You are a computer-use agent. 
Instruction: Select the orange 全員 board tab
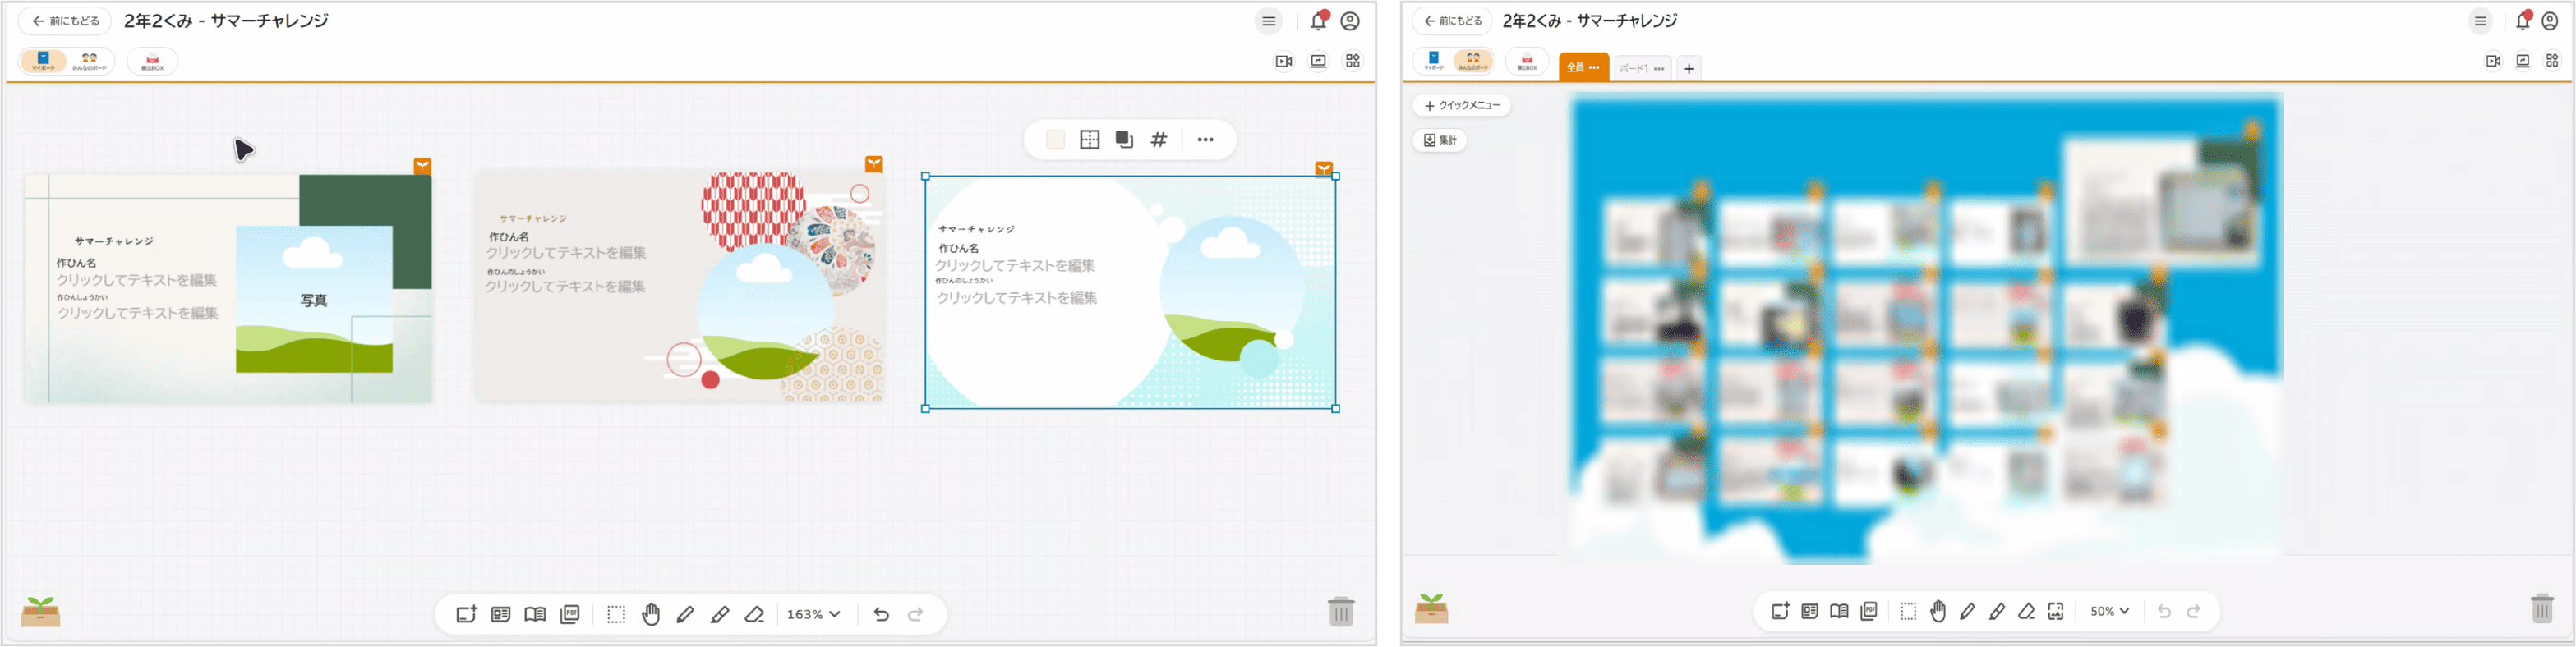coord(1576,68)
